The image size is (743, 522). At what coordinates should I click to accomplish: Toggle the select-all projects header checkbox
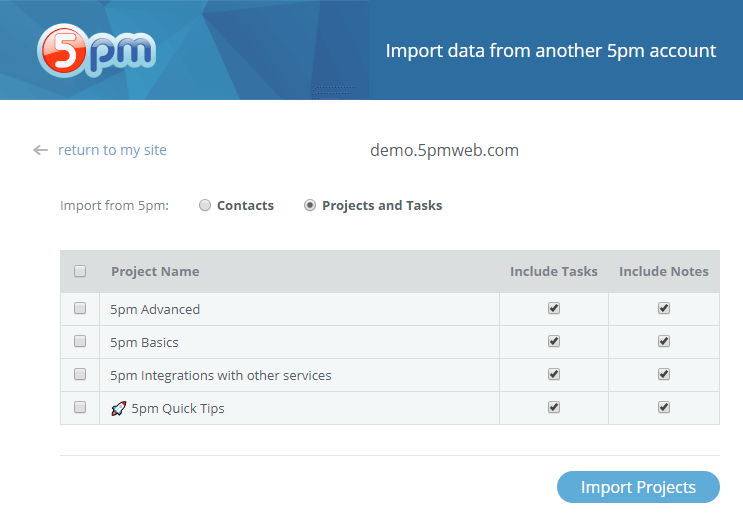click(x=80, y=271)
